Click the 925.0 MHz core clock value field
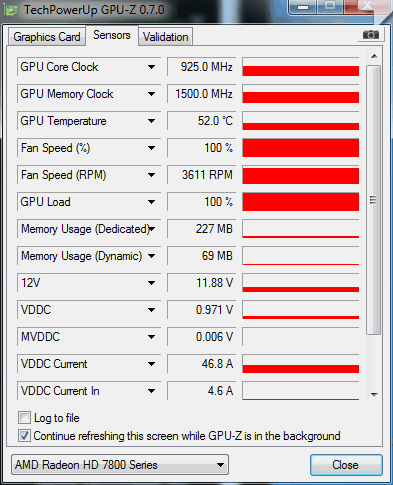 202,67
